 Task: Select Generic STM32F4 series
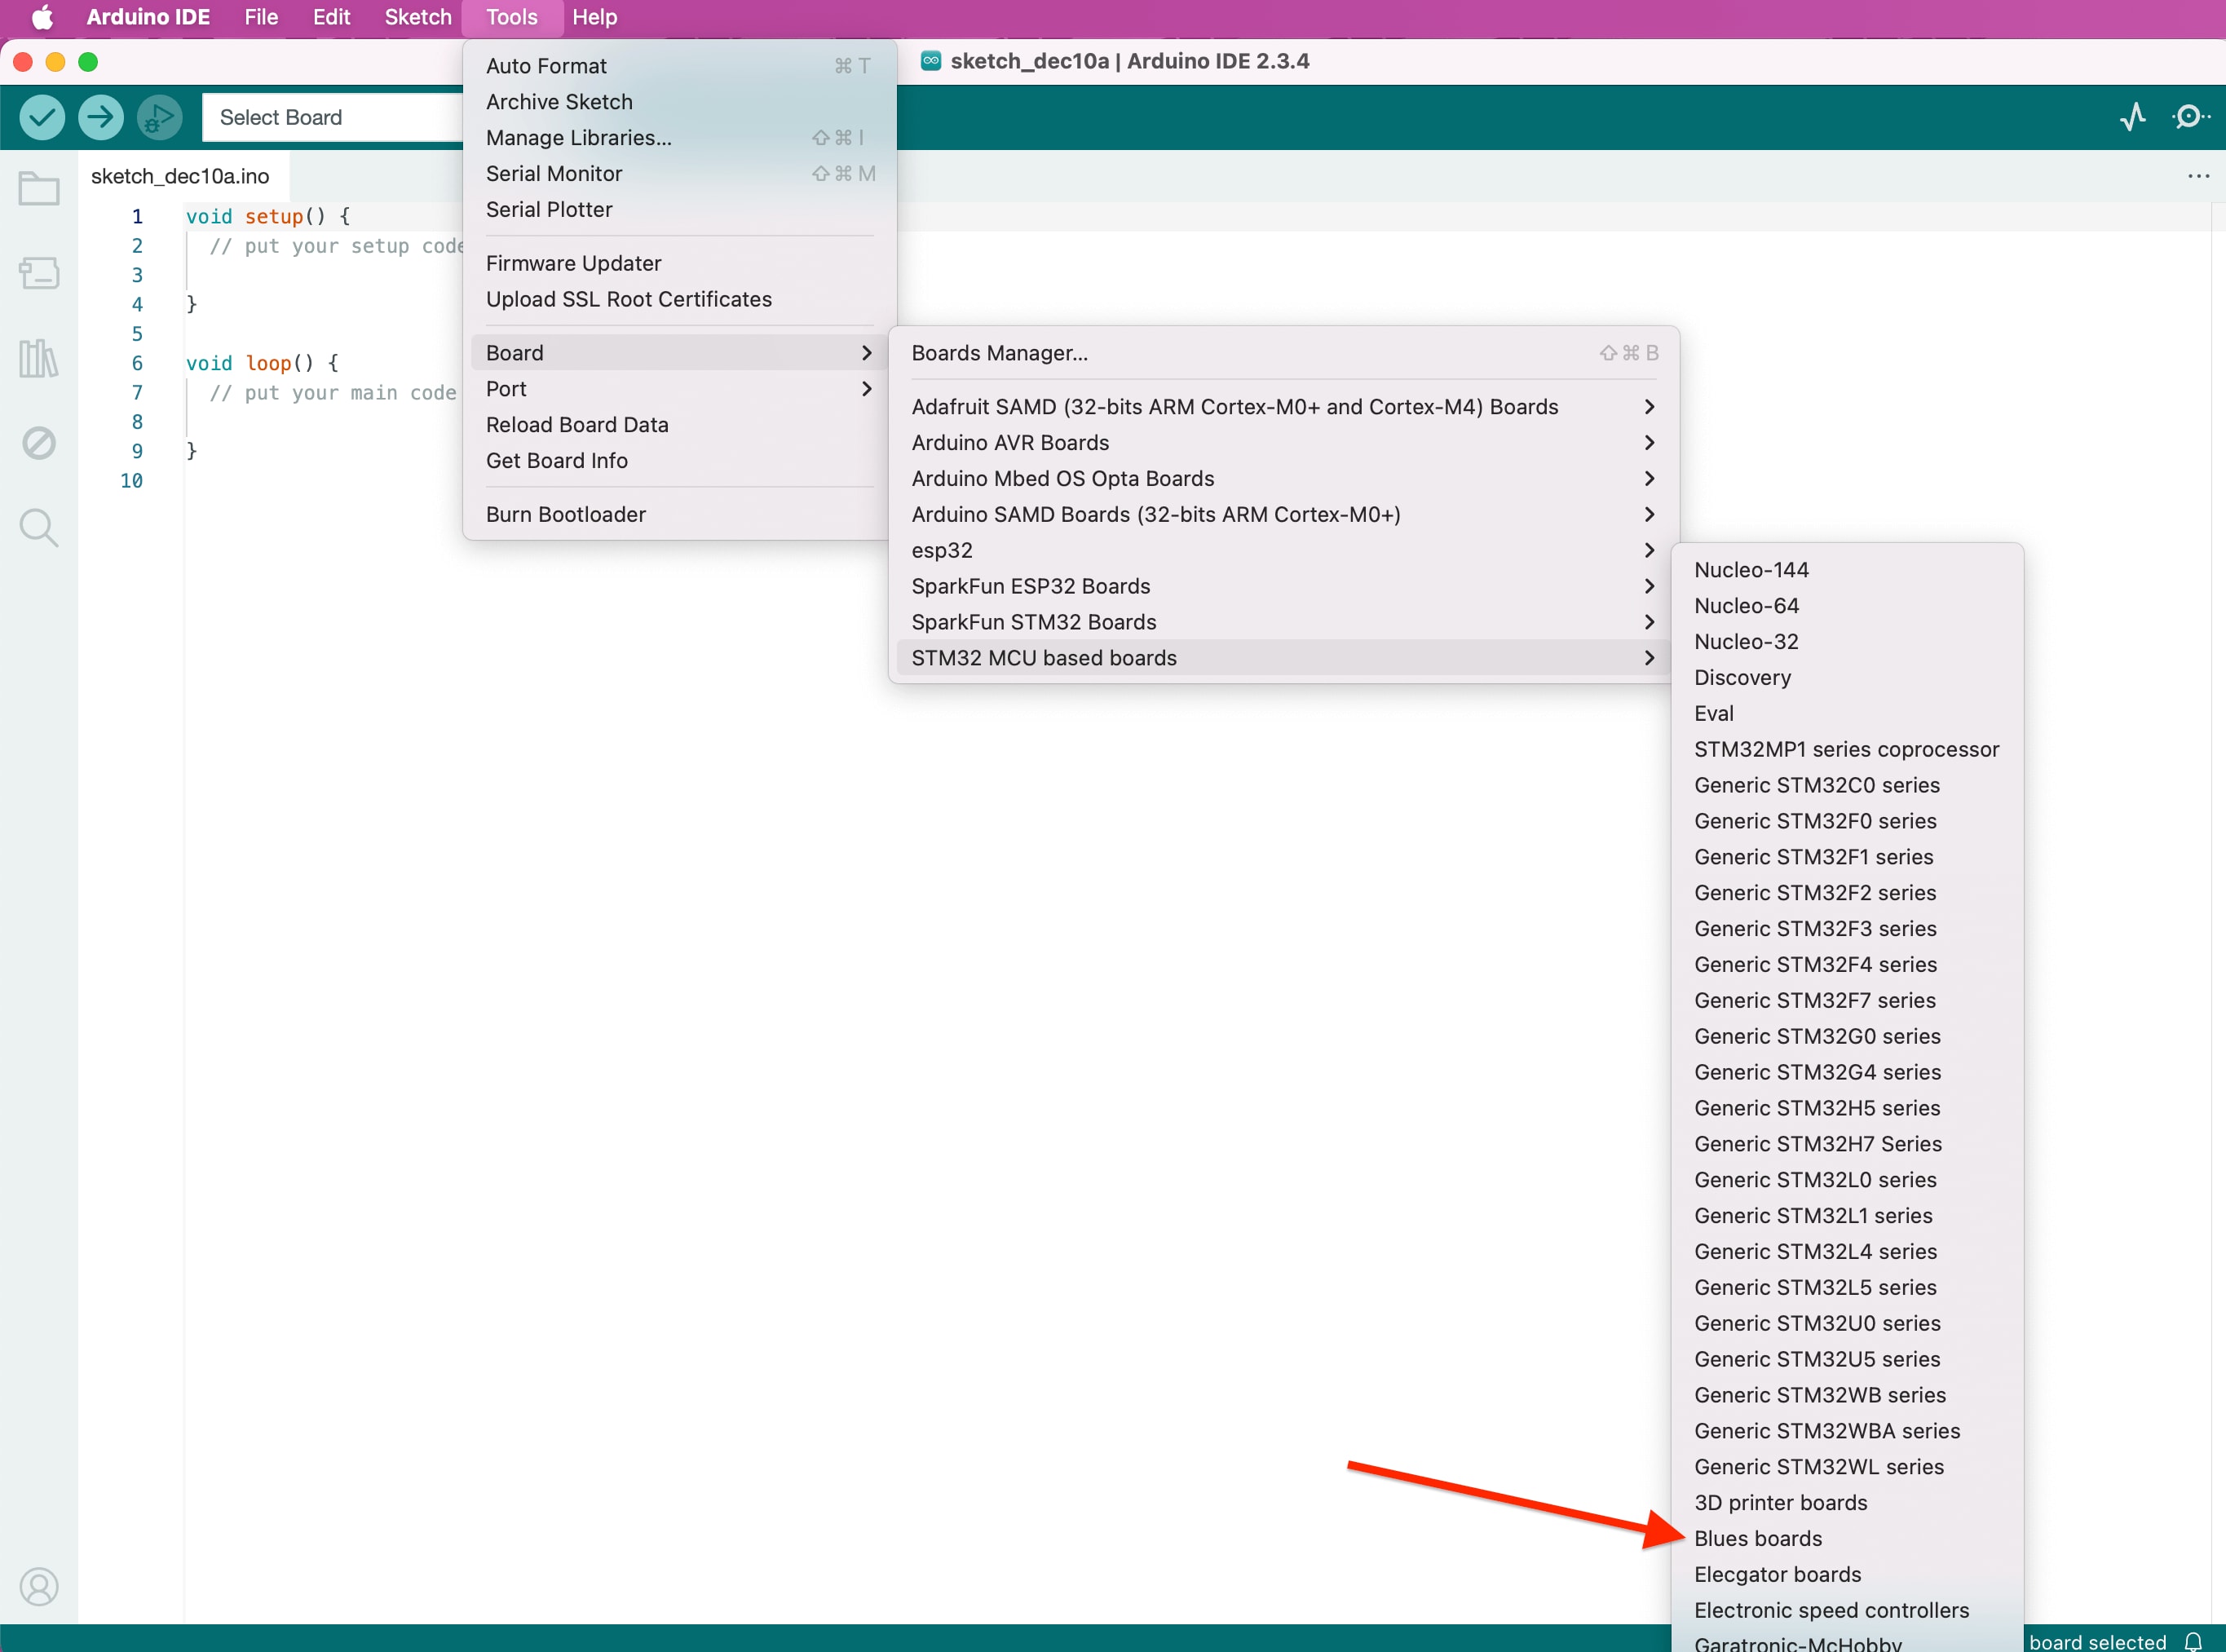pos(1847,965)
